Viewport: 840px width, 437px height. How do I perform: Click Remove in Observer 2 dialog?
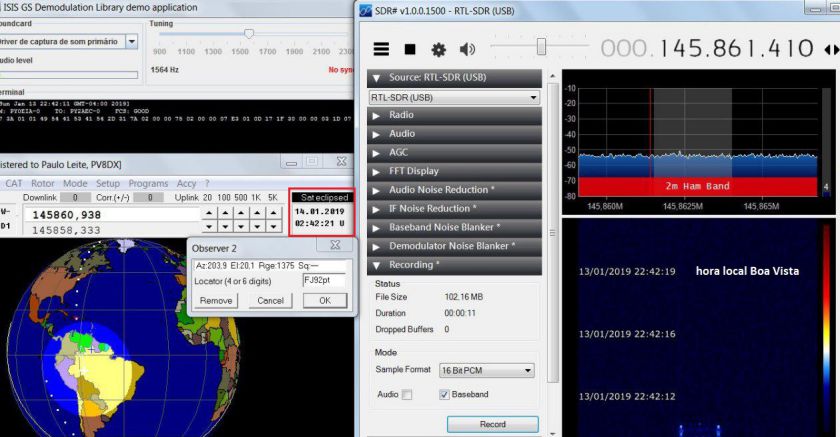coord(216,300)
